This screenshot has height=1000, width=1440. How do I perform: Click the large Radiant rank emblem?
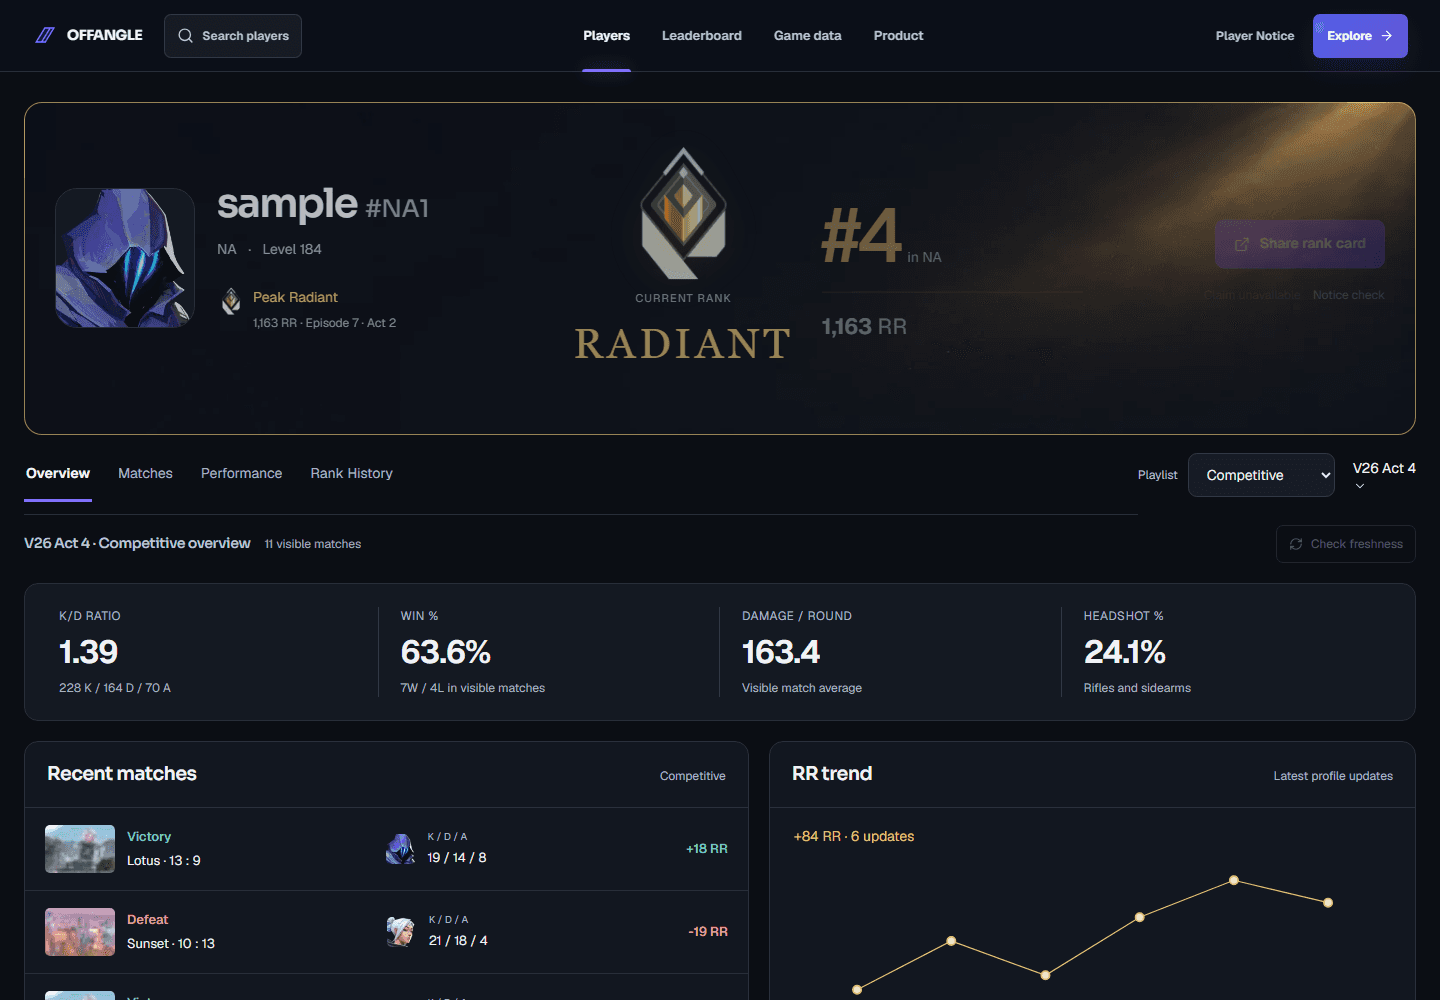tap(683, 213)
